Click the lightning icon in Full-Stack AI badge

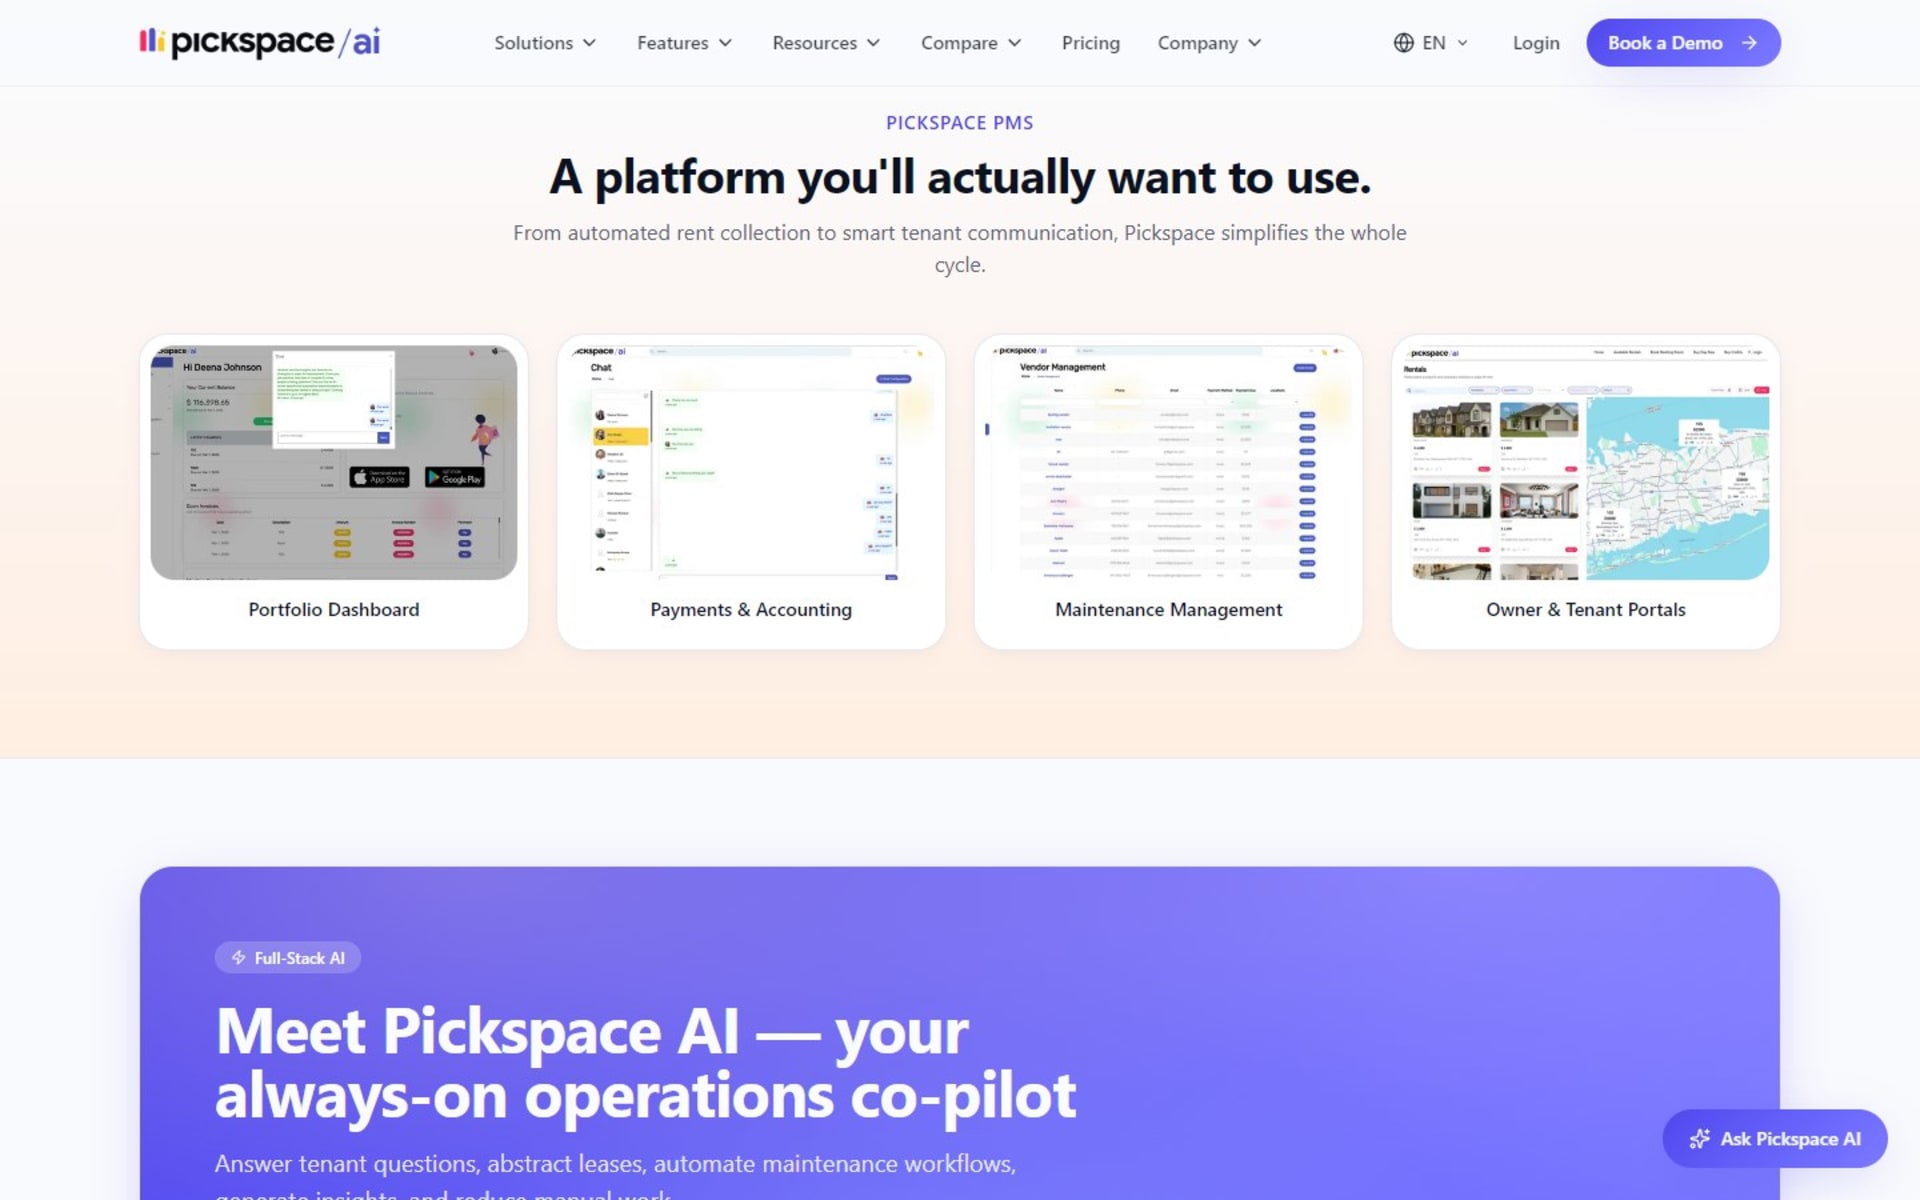[x=238, y=958]
